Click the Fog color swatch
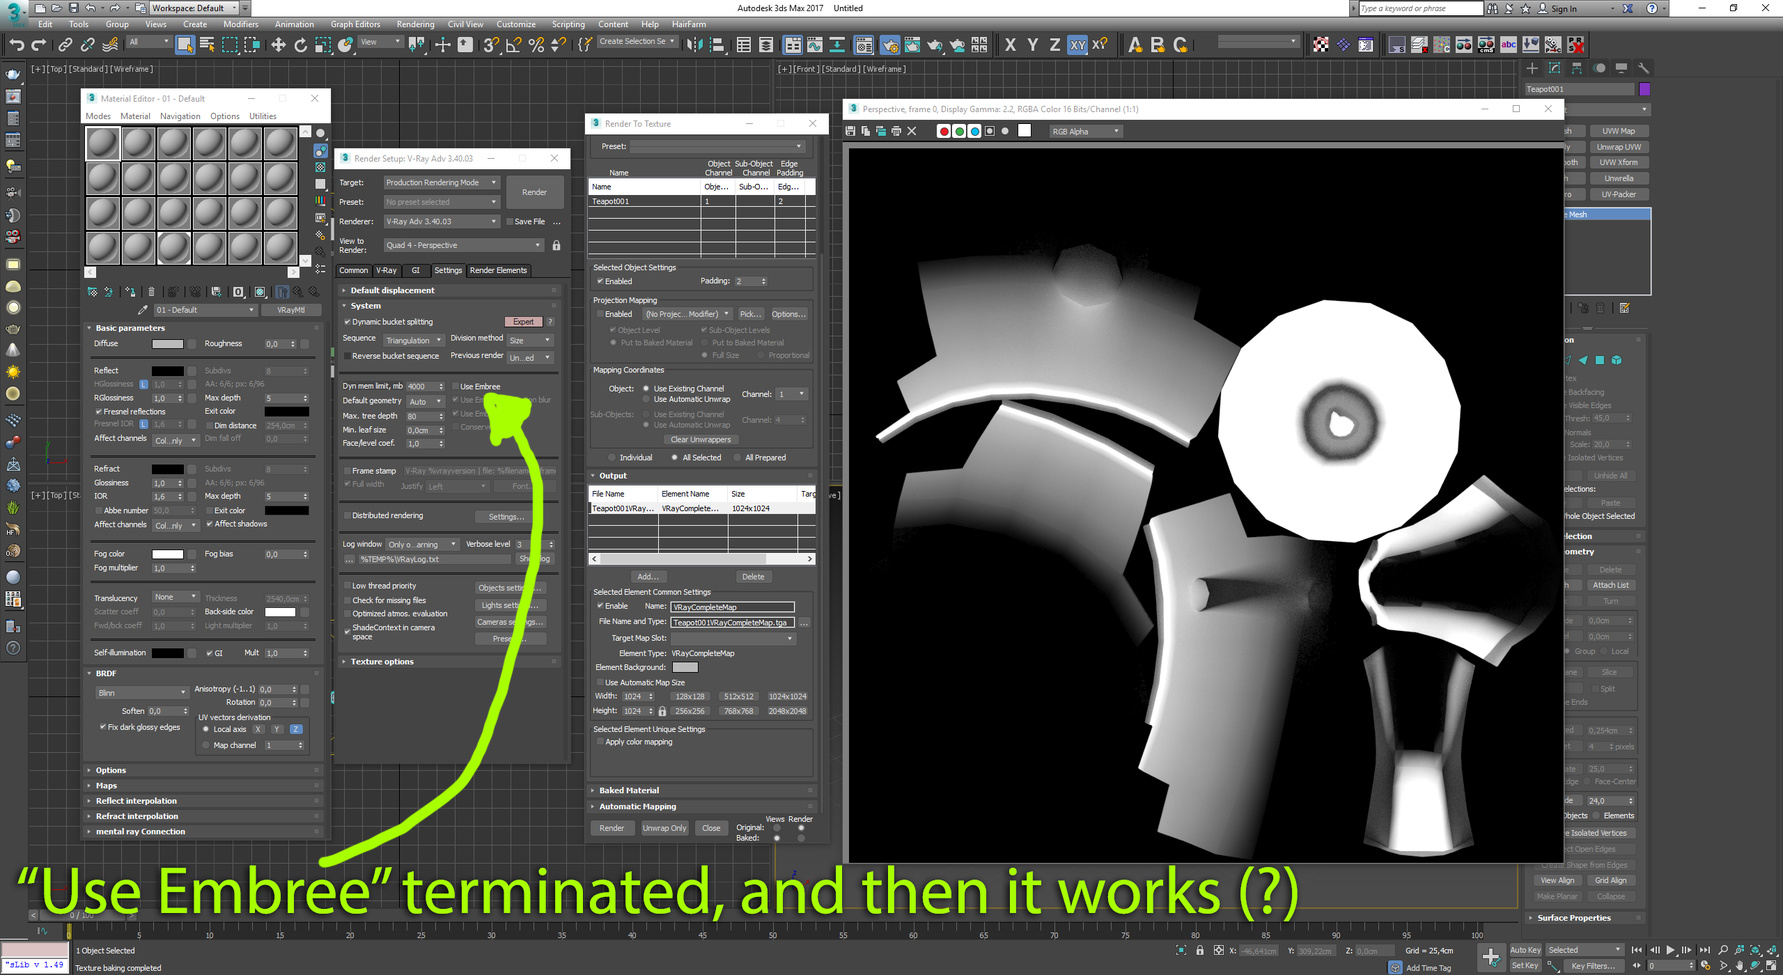Viewport: 1783px width, 975px height. [x=167, y=554]
